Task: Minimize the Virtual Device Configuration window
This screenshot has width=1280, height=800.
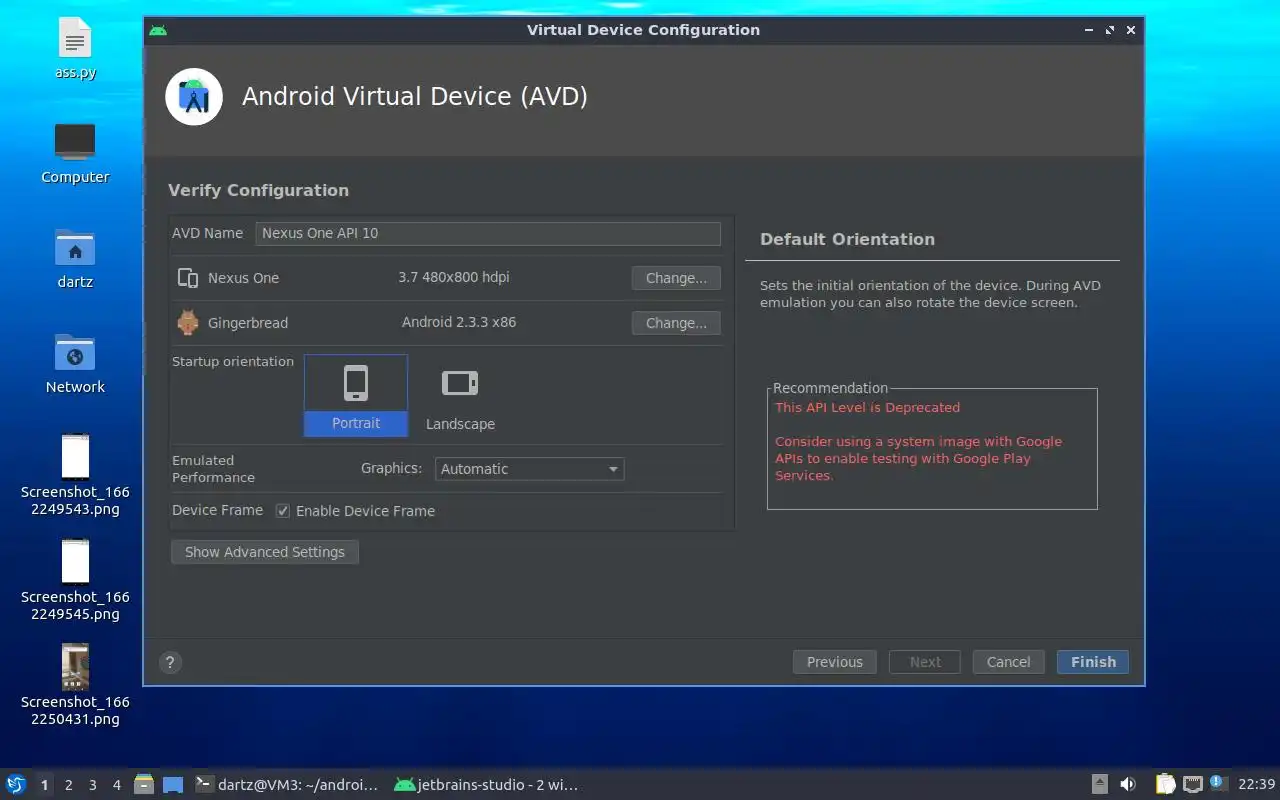Action: (1089, 30)
